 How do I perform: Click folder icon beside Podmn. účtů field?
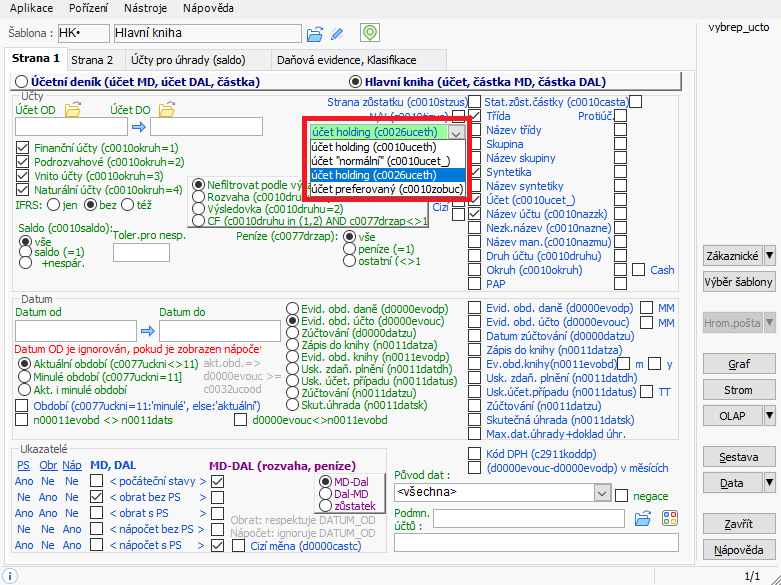(644, 518)
